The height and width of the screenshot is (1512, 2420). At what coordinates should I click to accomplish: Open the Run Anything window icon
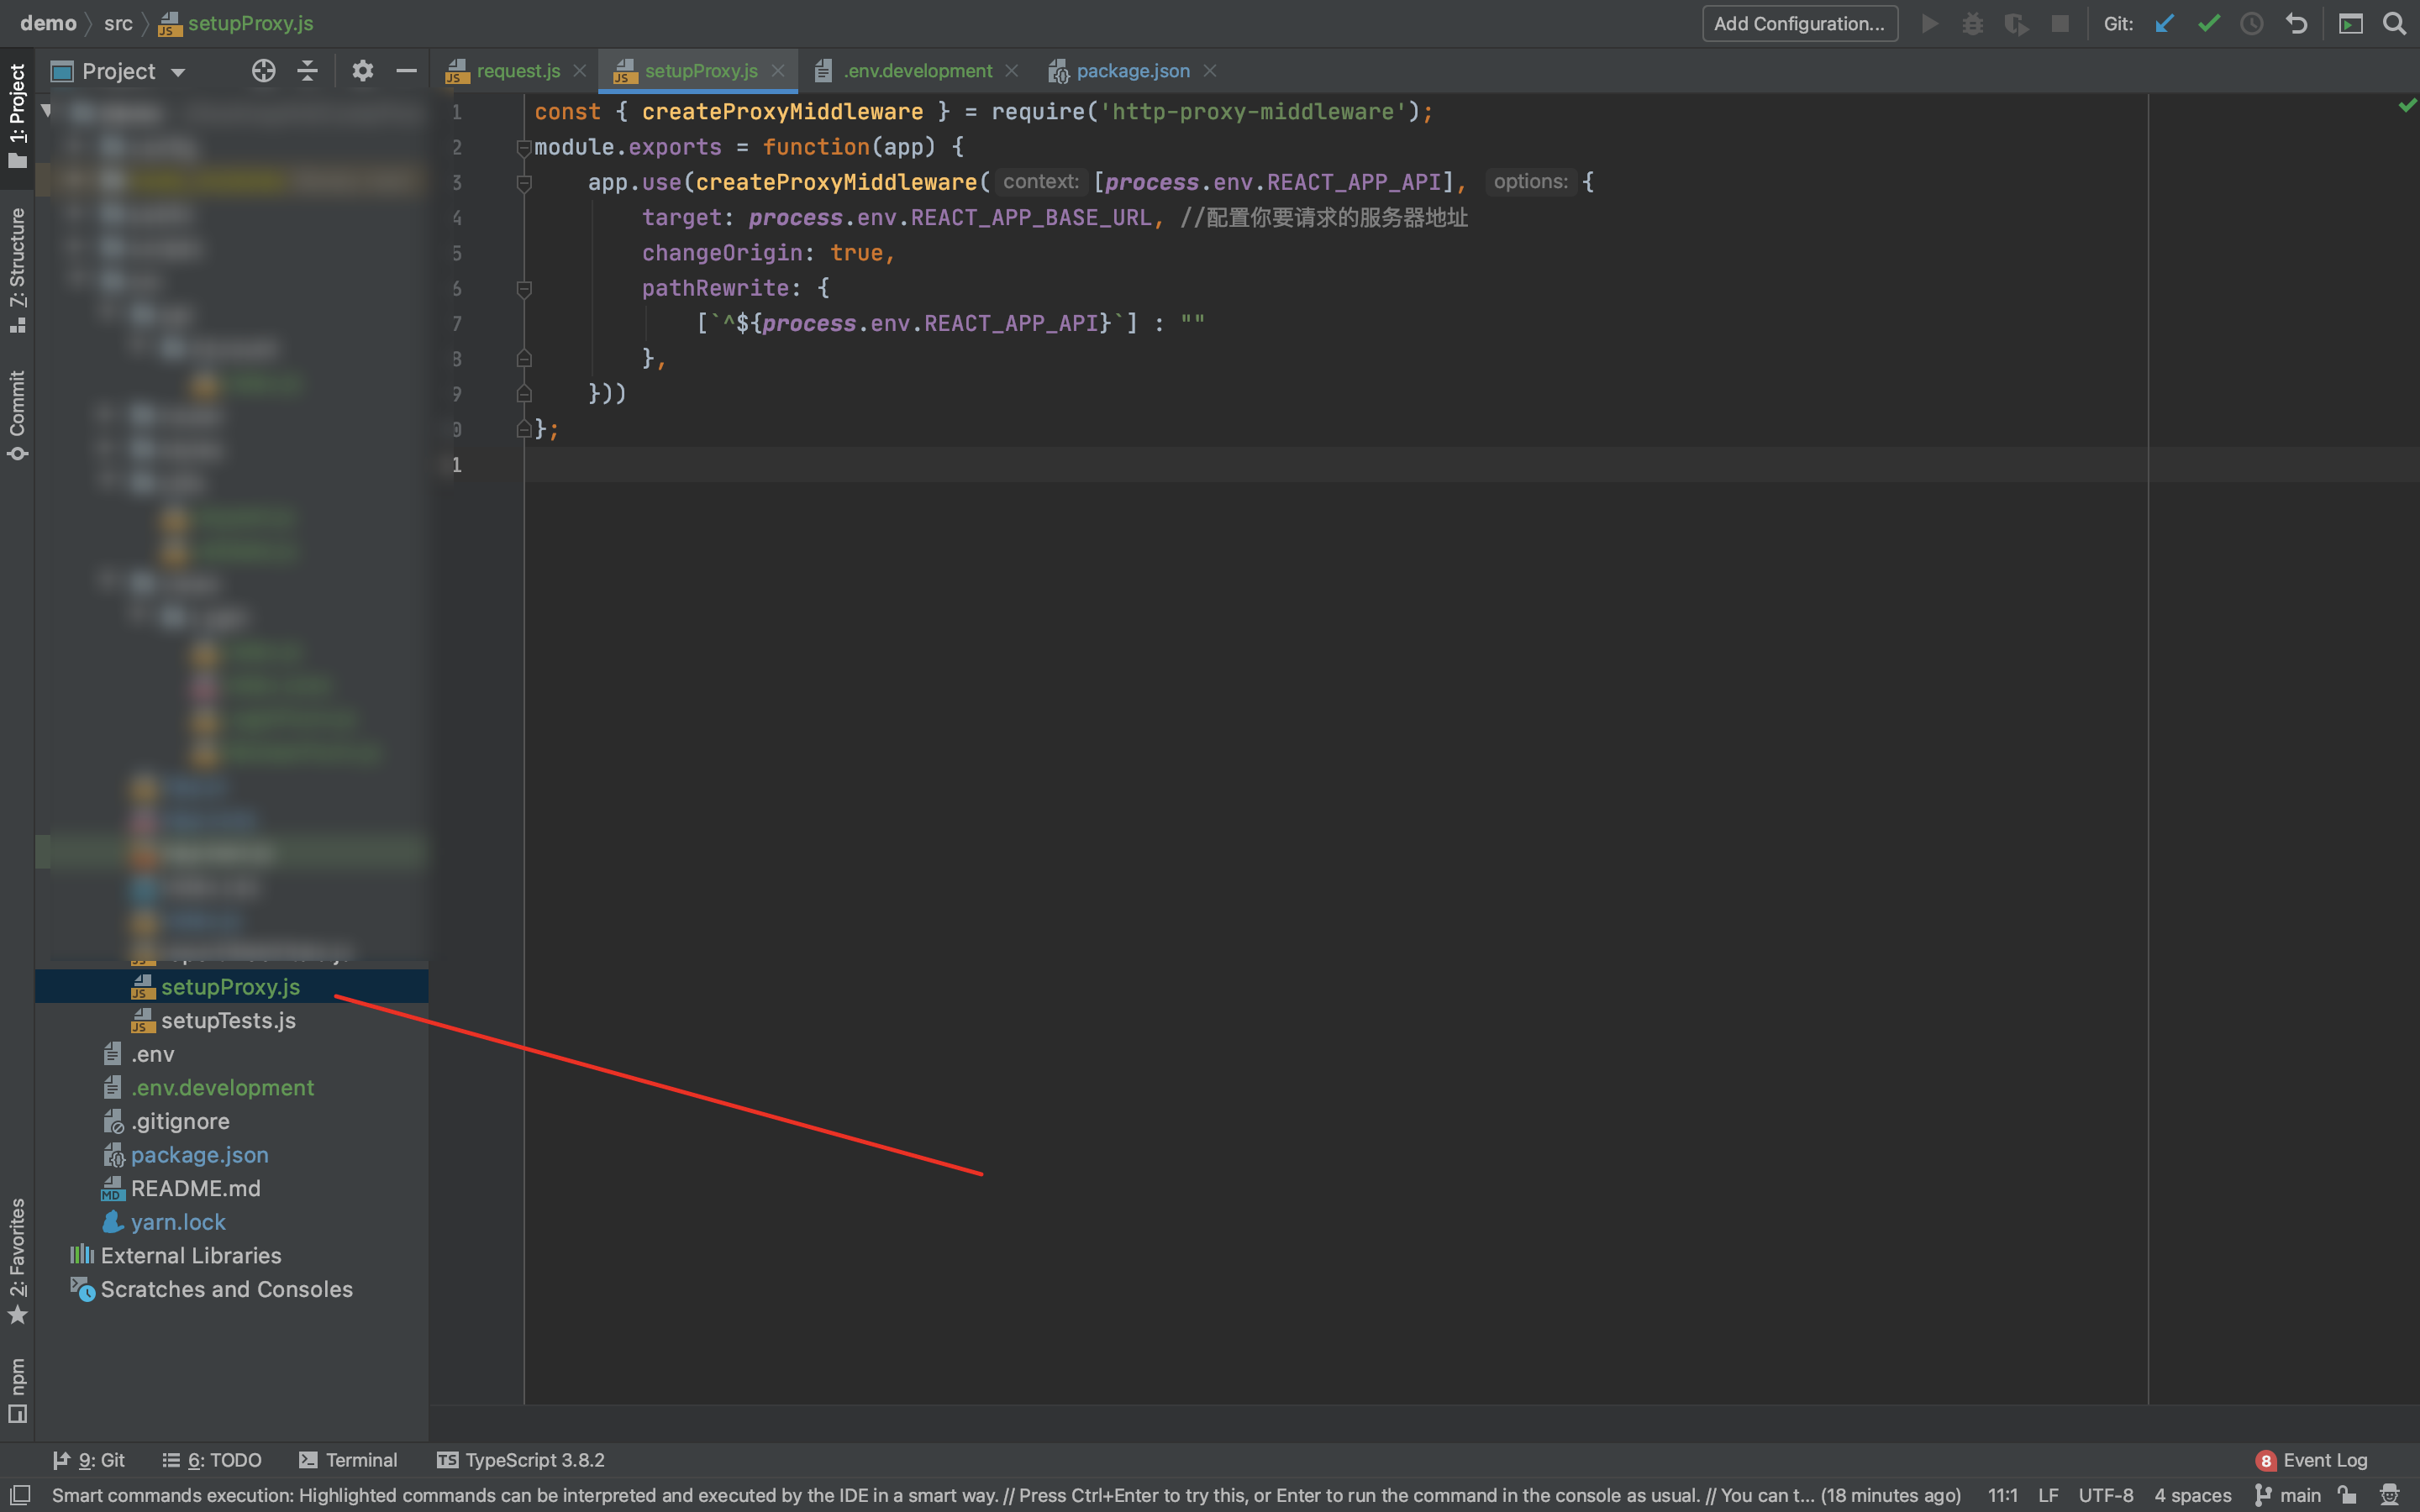click(2351, 24)
